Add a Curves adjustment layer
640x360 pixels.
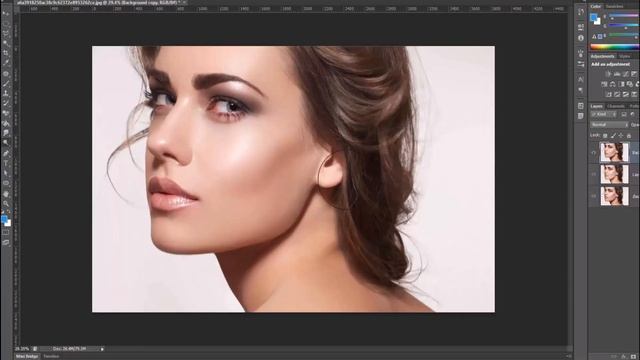coord(626,74)
